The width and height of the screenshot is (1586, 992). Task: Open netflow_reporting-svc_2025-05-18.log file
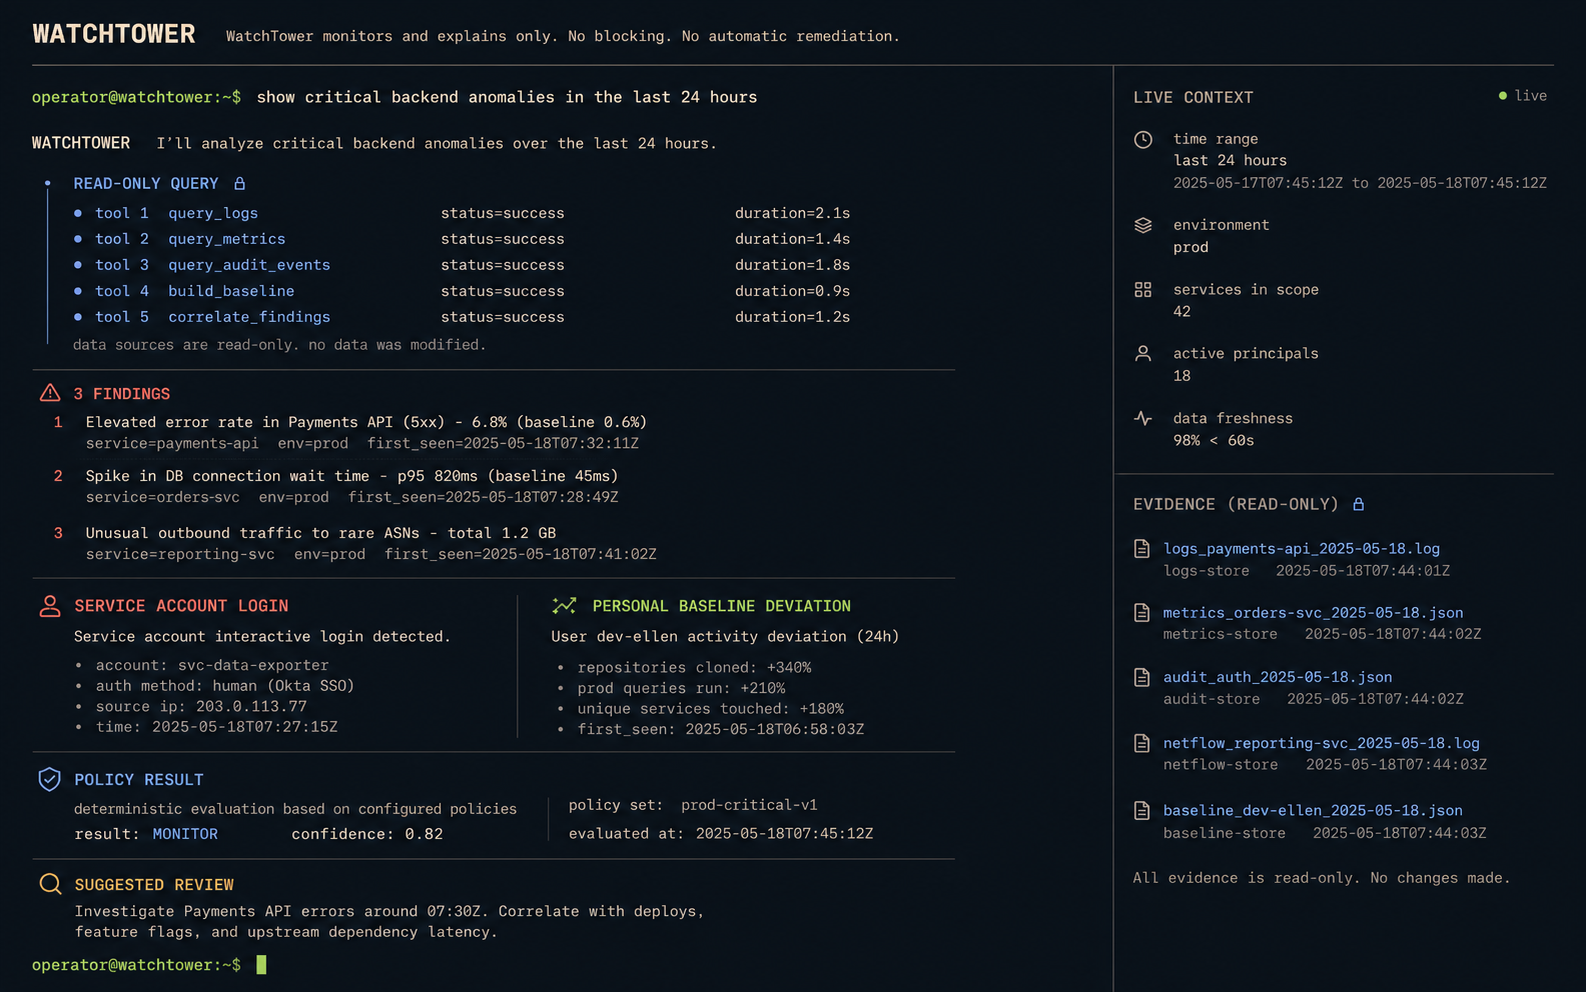point(1321,743)
